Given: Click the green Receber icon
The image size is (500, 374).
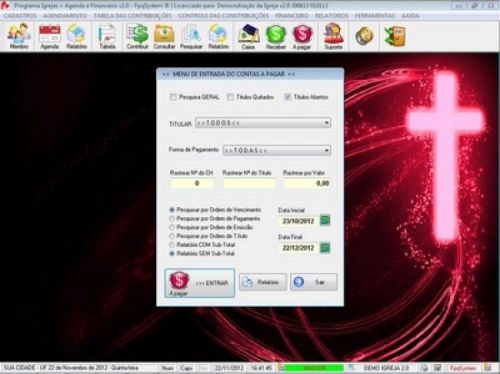Looking at the screenshot, I should coord(276,36).
